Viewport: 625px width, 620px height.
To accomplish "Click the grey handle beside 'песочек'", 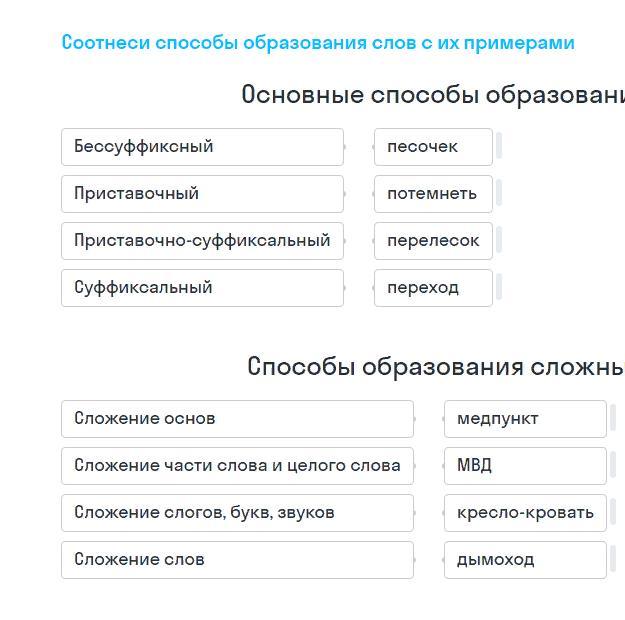I will coord(499,147).
